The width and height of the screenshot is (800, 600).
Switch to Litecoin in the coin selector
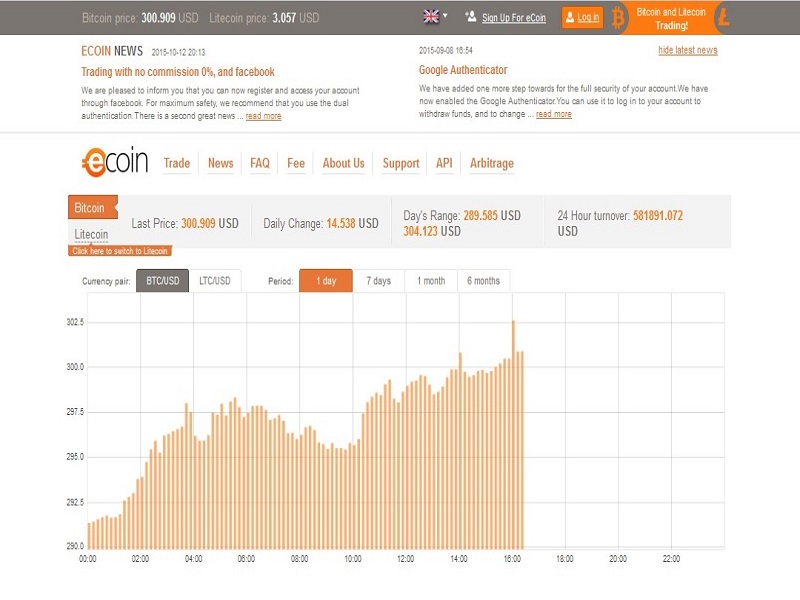91,234
